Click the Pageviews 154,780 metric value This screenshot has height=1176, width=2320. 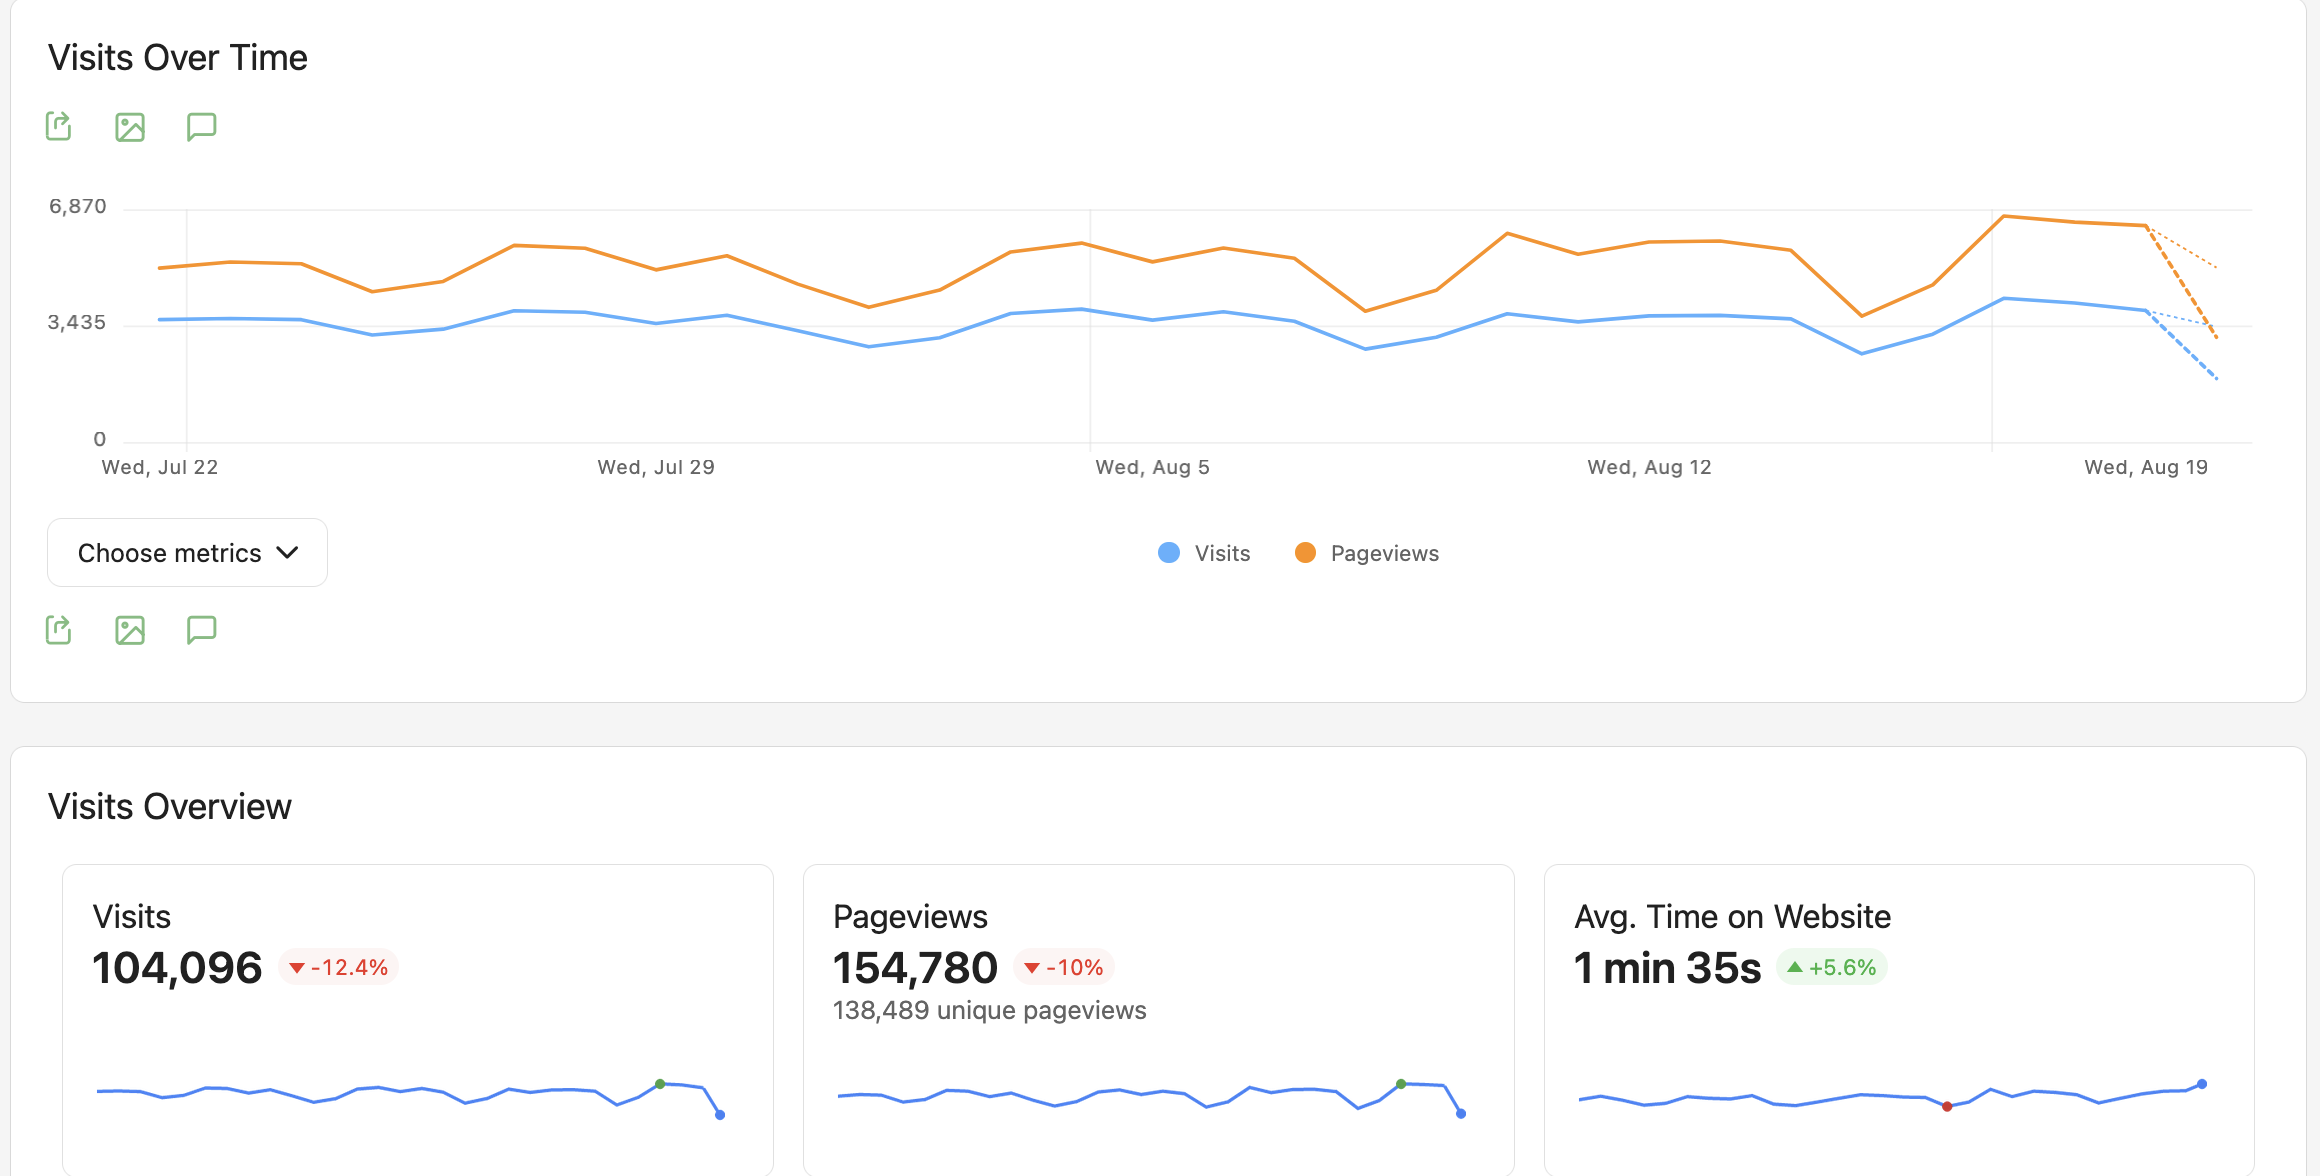coord(915,968)
